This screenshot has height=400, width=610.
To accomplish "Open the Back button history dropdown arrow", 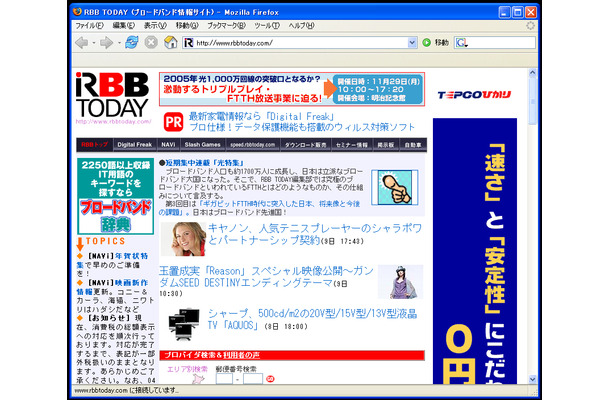I will 94,43.
